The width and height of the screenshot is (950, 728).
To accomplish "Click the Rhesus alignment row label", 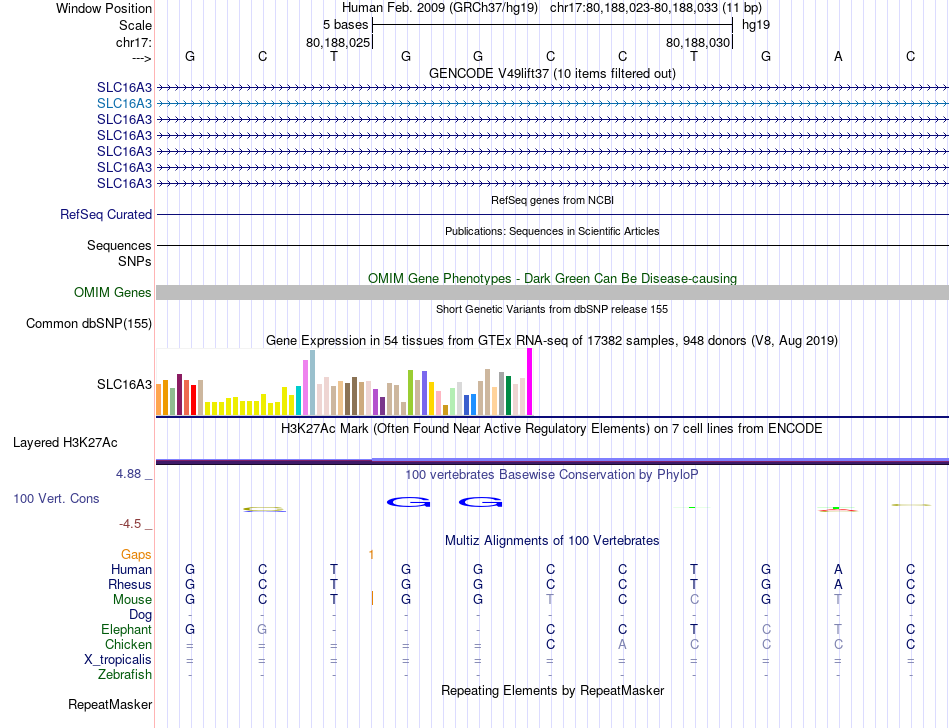I will click(130, 584).
